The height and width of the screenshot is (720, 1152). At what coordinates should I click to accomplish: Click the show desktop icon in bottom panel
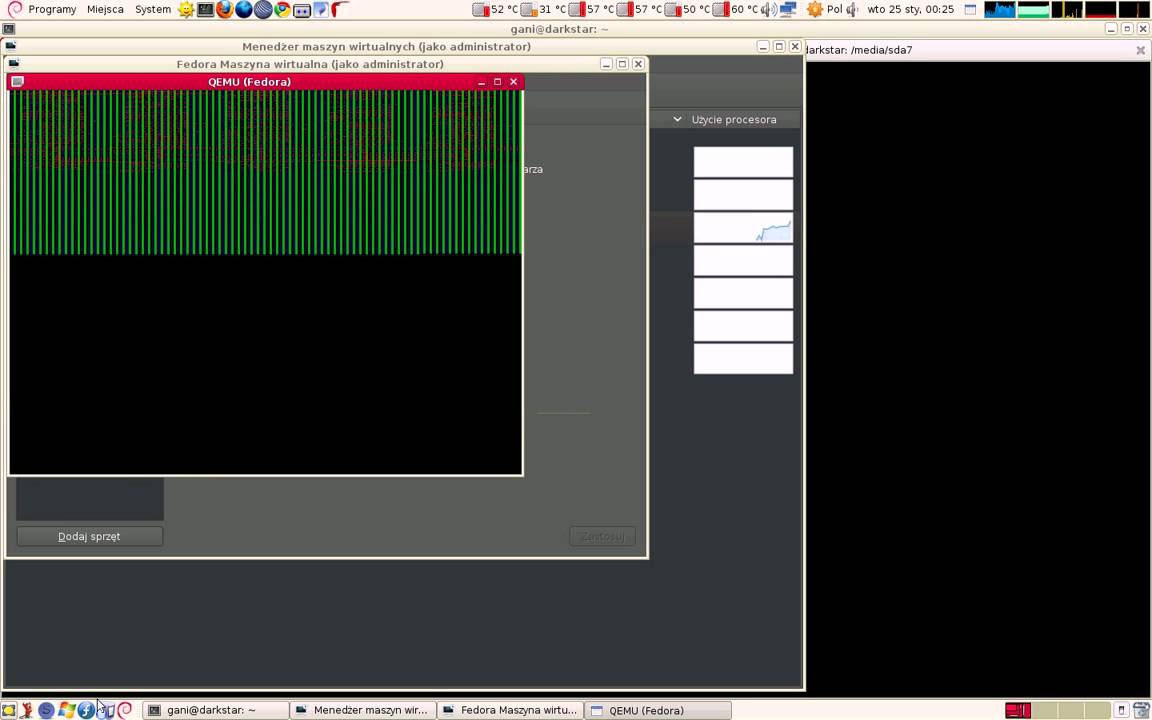pyautogui.click(x=8, y=710)
